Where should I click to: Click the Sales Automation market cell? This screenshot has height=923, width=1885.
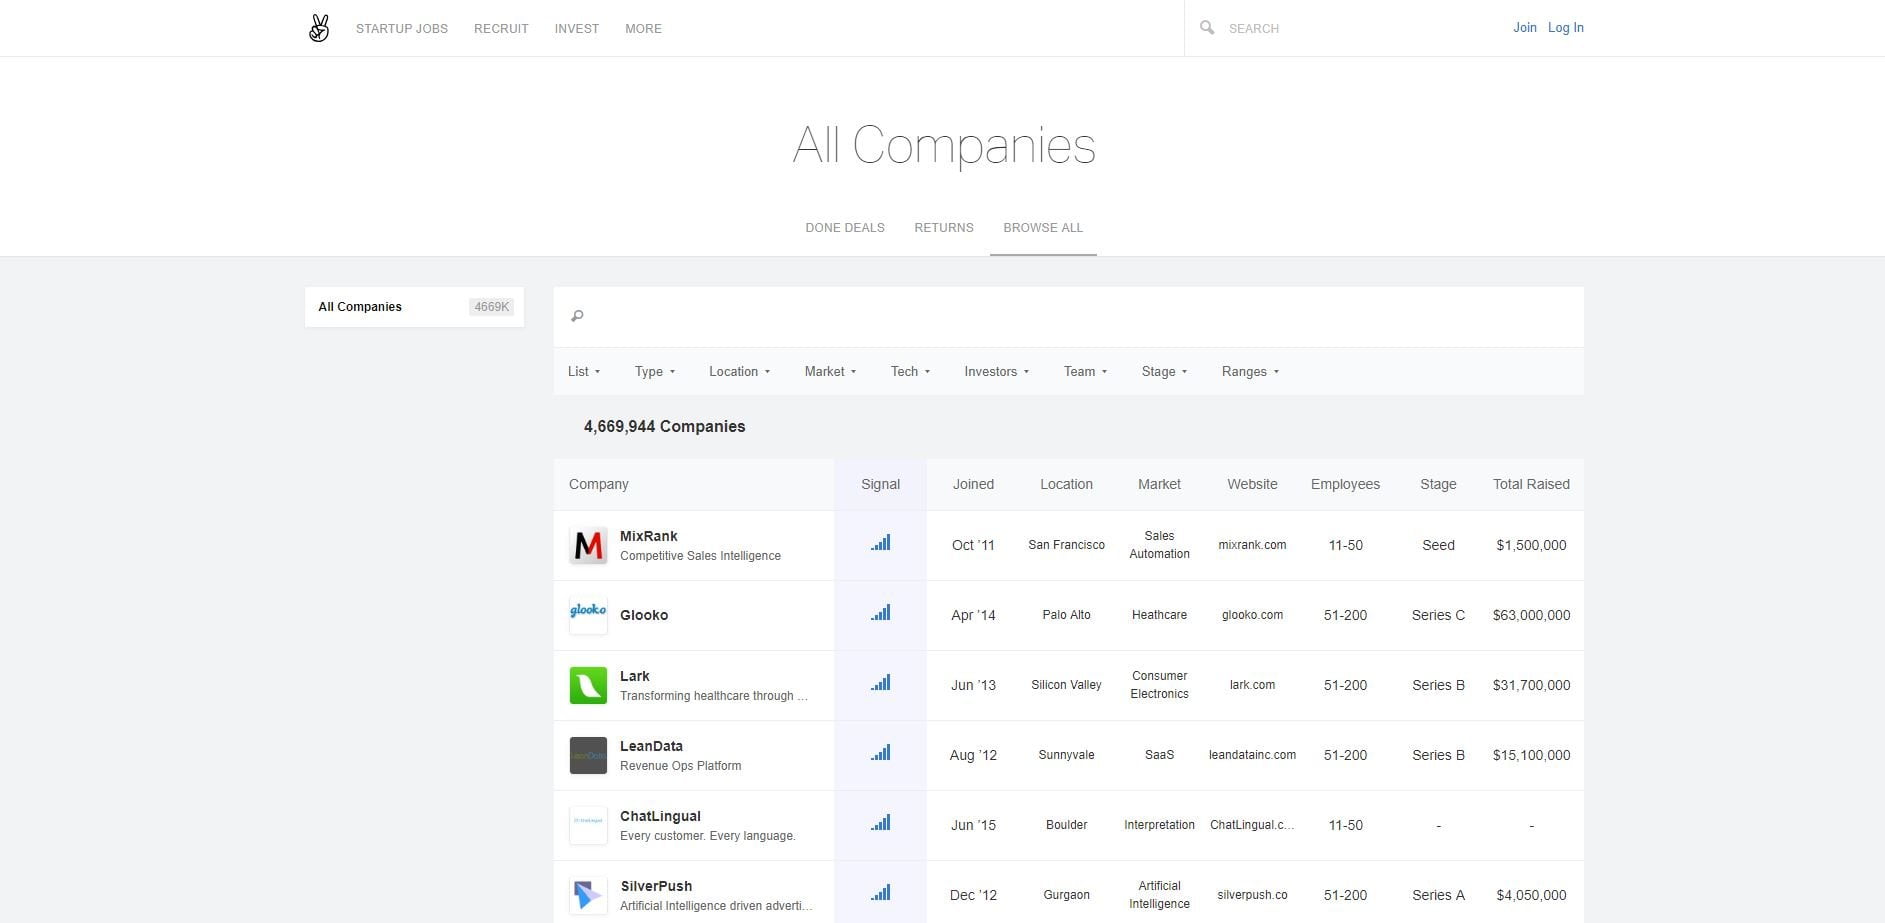[x=1159, y=545]
